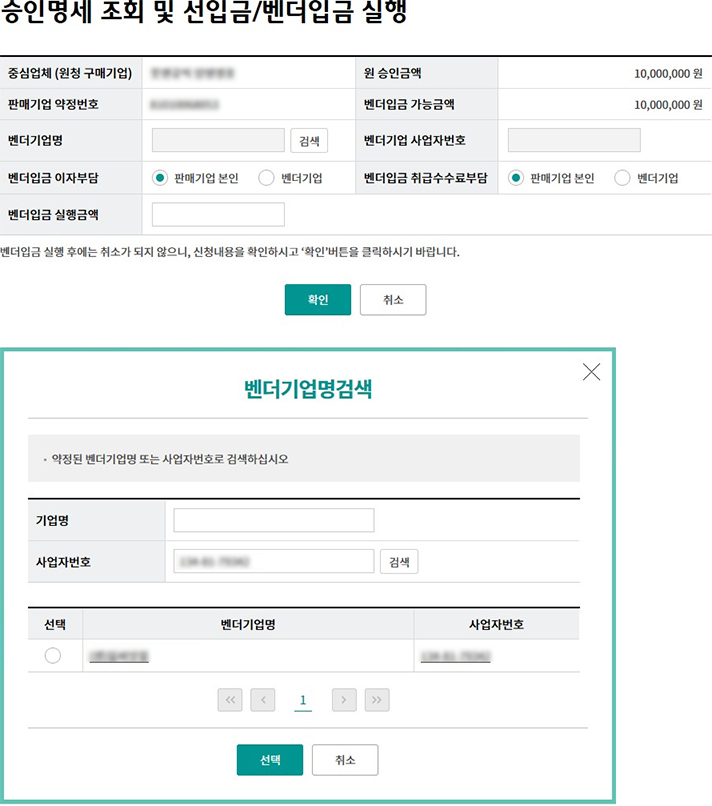
Task: Go to next page of vendor results
Action: pos(344,700)
